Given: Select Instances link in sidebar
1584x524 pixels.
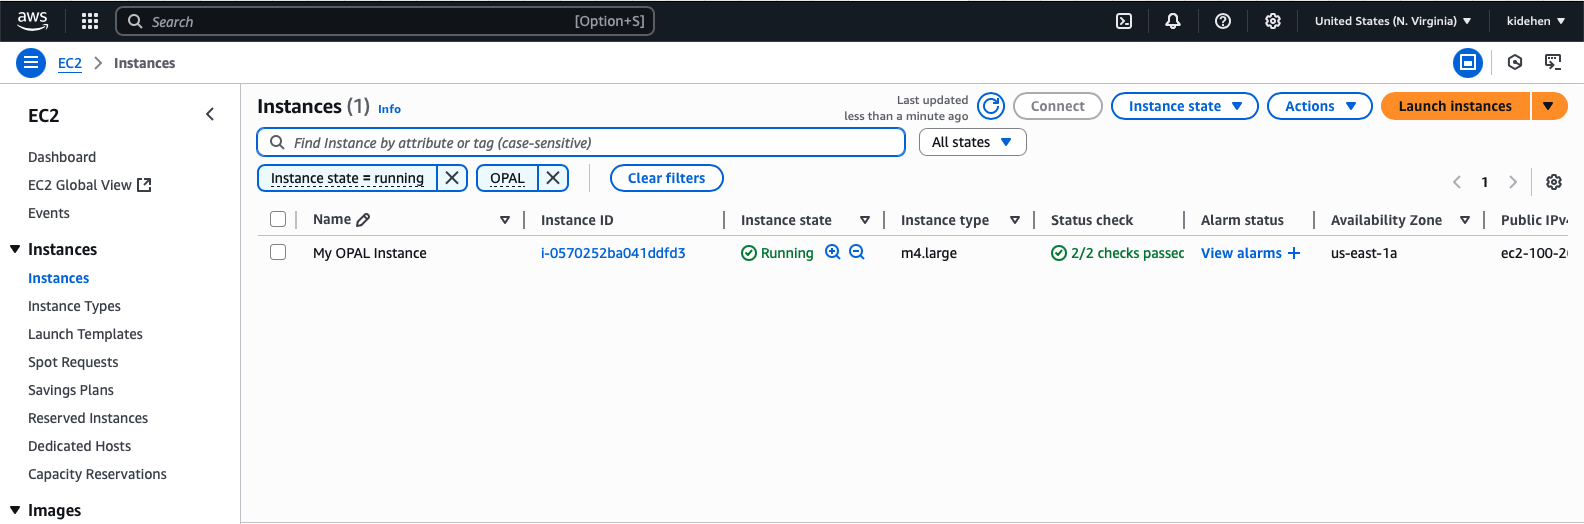Looking at the screenshot, I should pos(58,278).
